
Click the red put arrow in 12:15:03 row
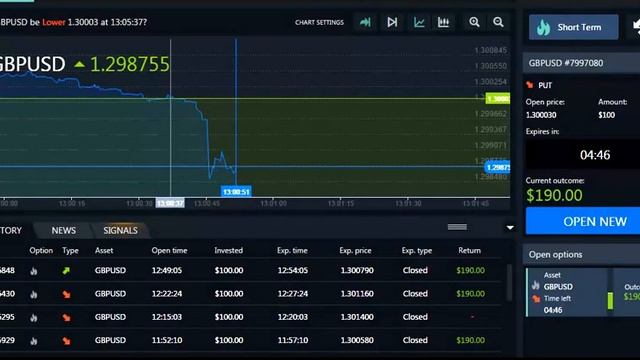[66, 317]
